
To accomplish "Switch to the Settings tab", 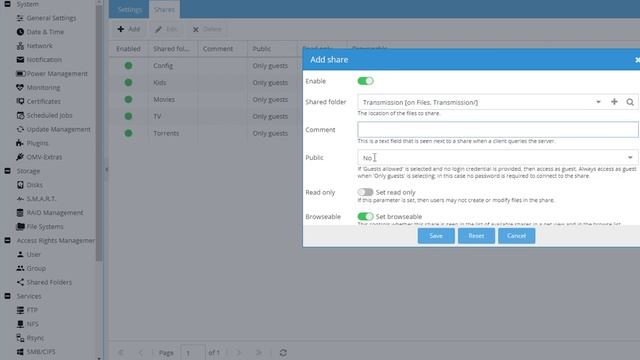I will click(x=129, y=9).
